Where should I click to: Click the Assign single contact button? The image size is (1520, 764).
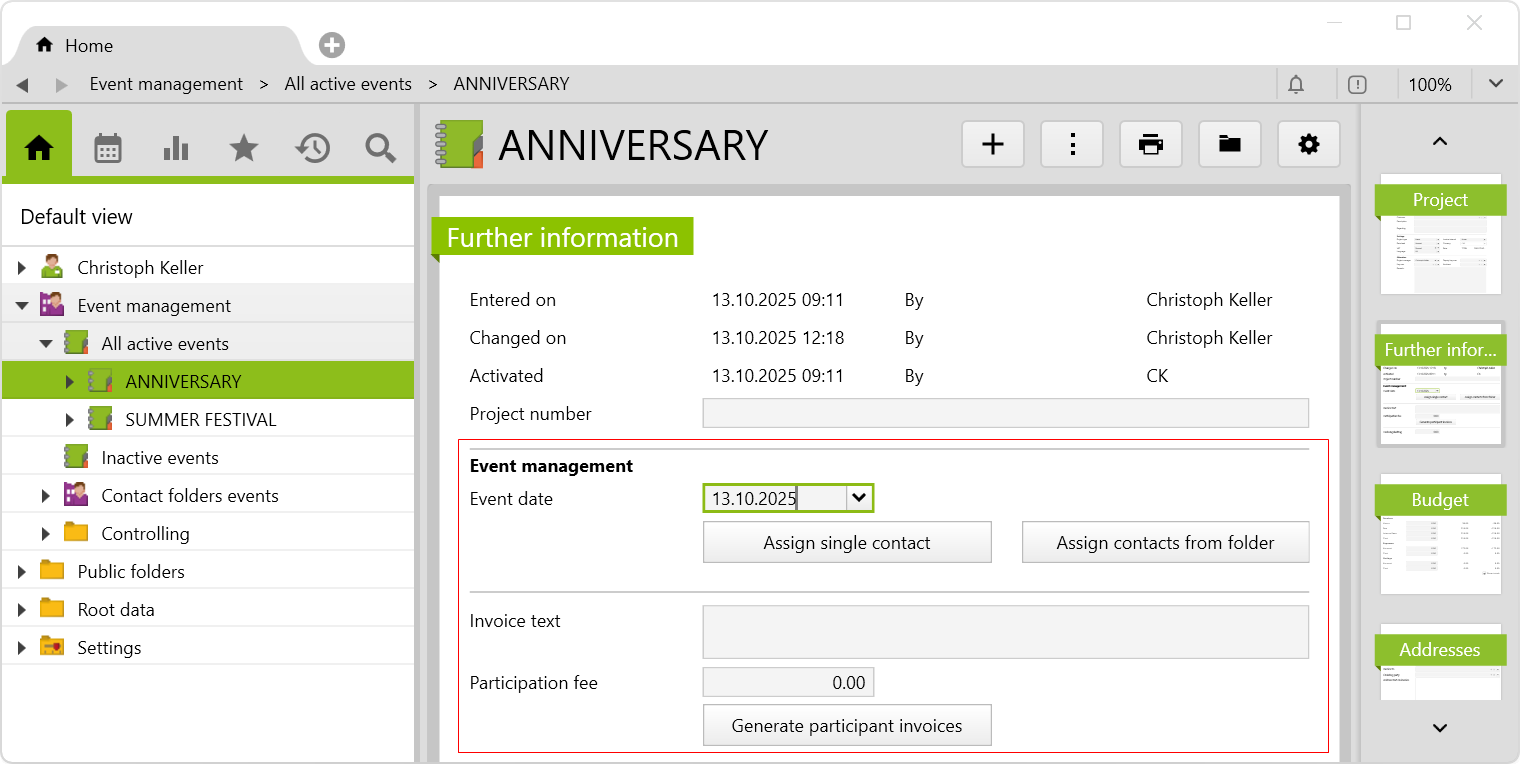tap(847, 543)
